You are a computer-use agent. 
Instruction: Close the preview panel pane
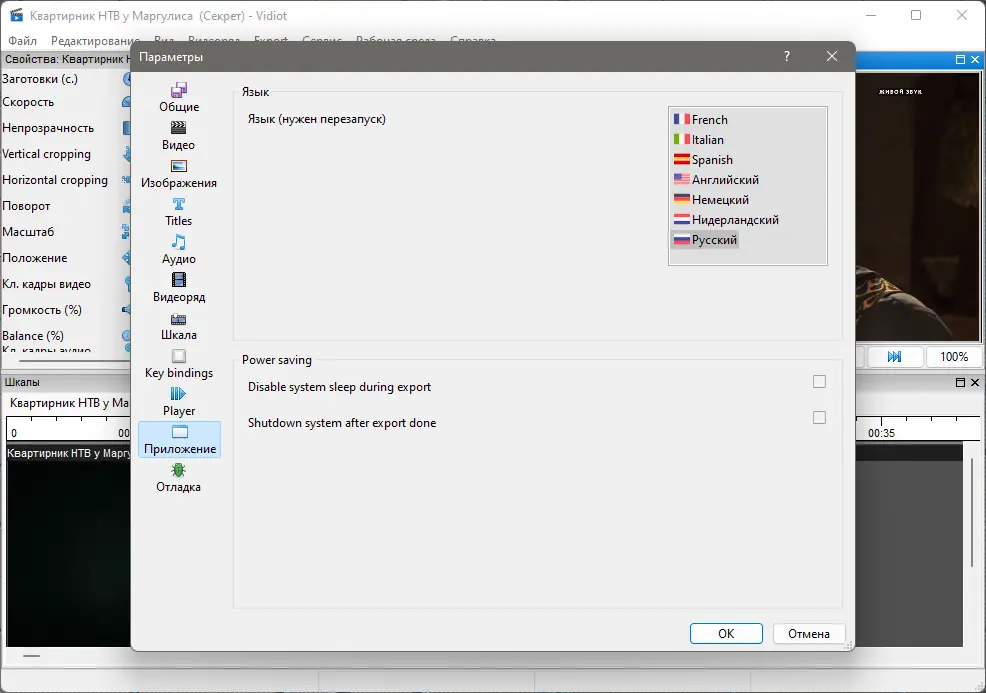pyautogui.click(x=975, y=60)
